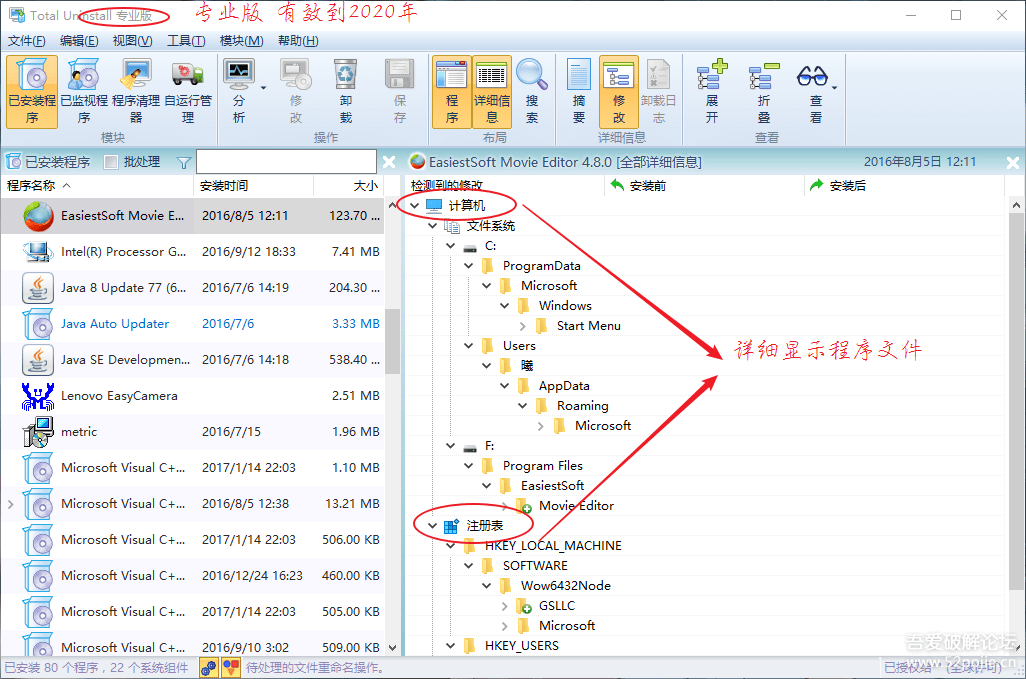Sort the list by 安装时间 column
Screen dimensions: 1026x679
pos(253,186)
